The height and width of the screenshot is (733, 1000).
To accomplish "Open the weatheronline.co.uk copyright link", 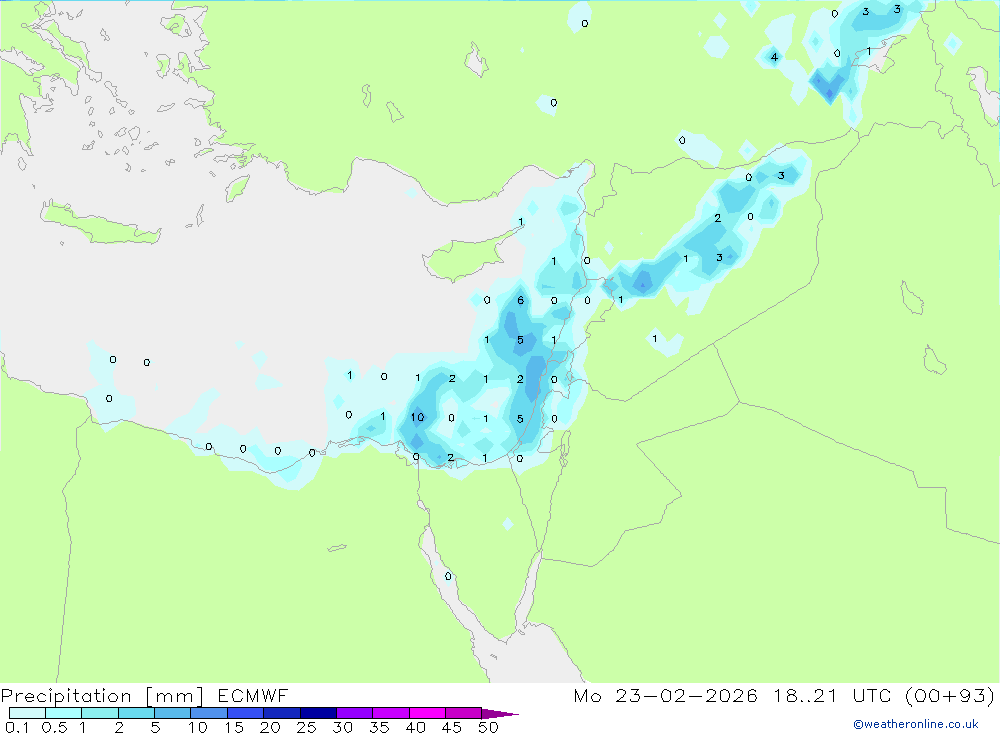I will (x=915, y=724).
